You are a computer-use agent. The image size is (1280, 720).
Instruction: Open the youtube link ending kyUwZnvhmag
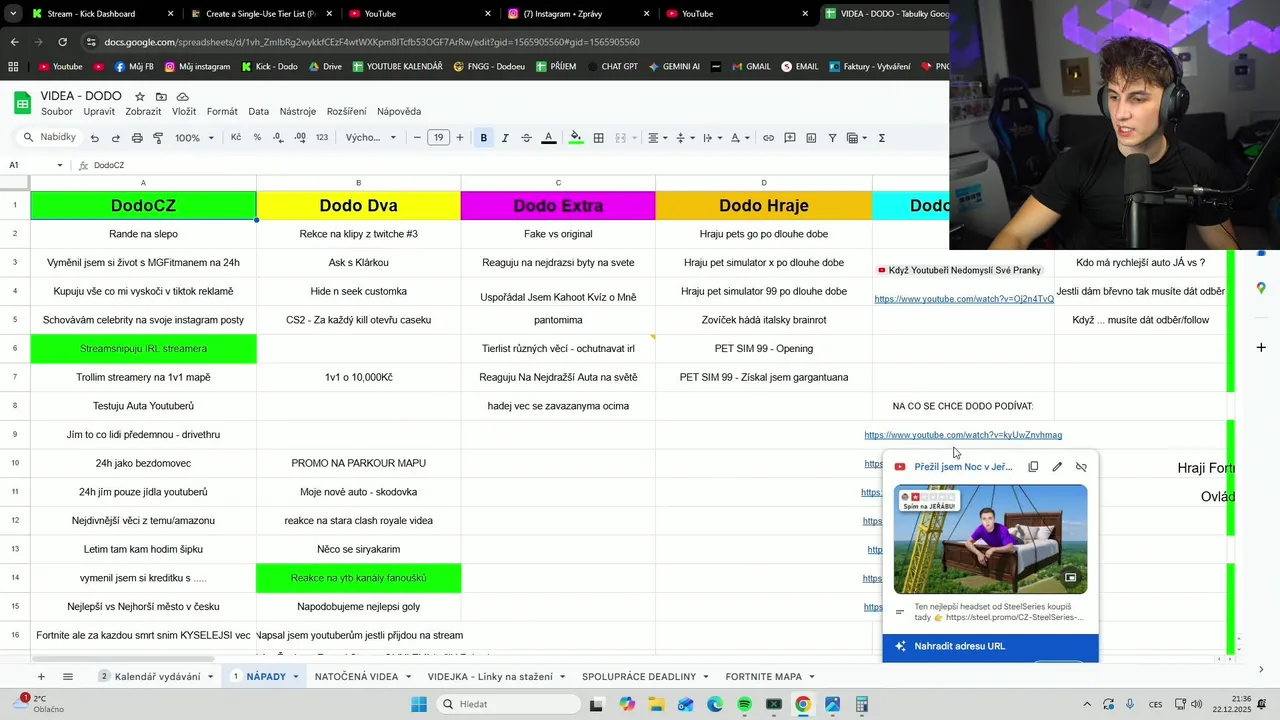click(x=963, y=435)
